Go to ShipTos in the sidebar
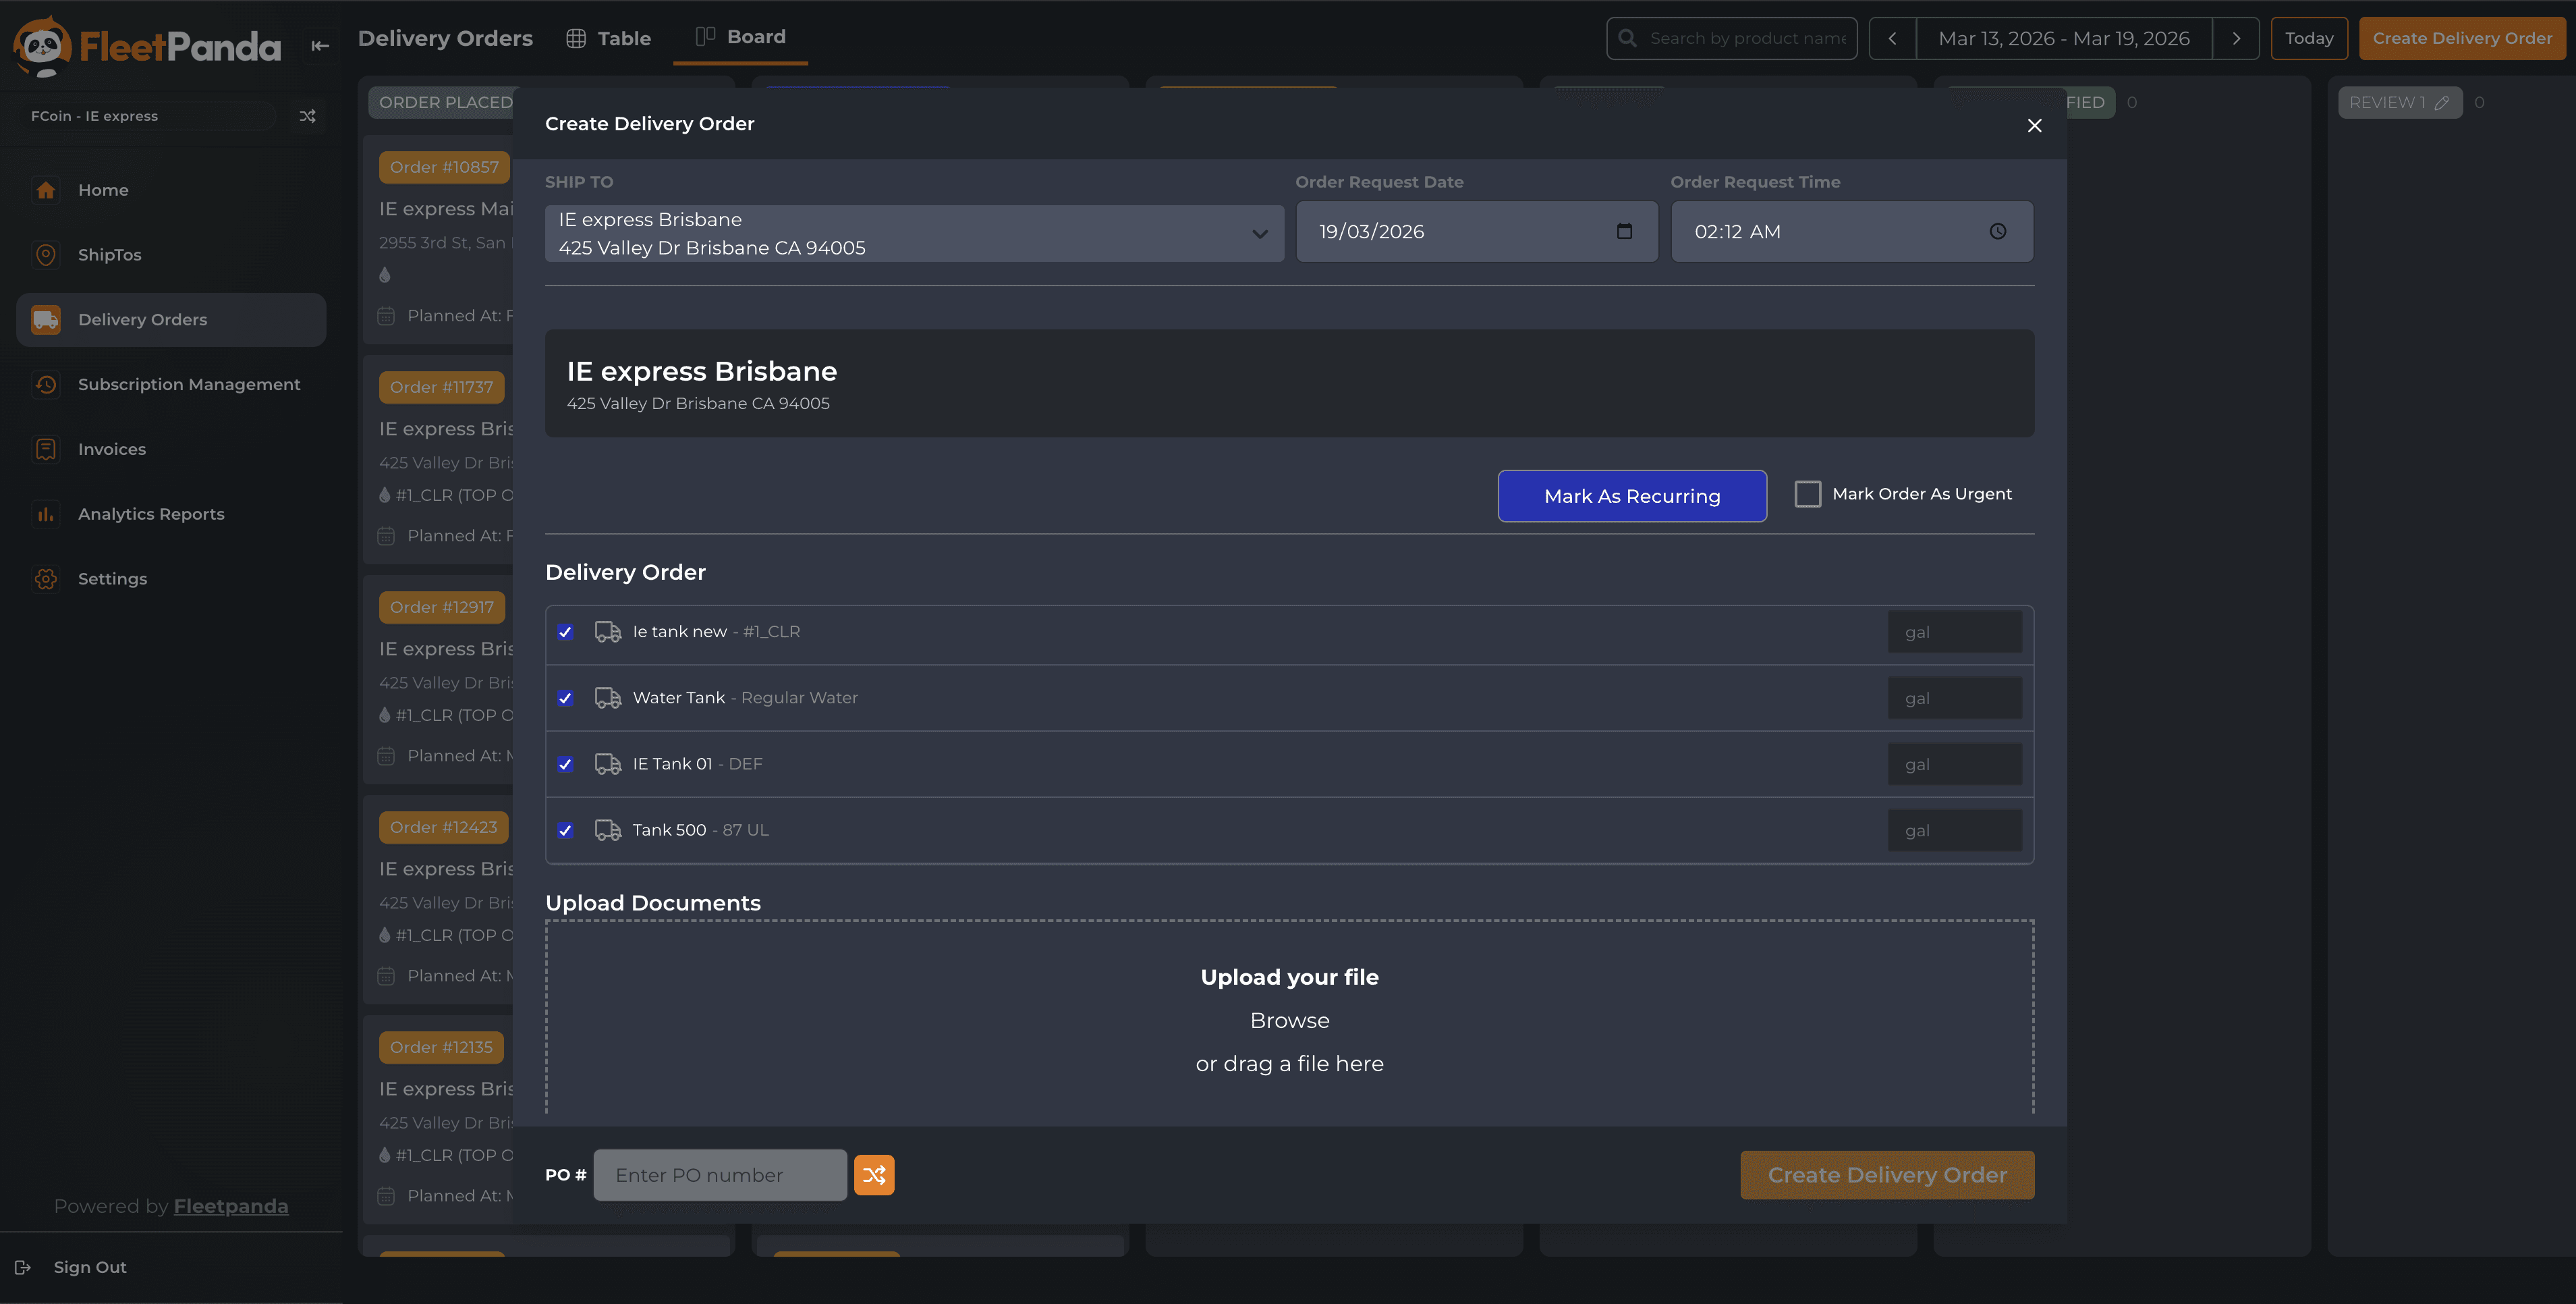 [x=109, y=255]
